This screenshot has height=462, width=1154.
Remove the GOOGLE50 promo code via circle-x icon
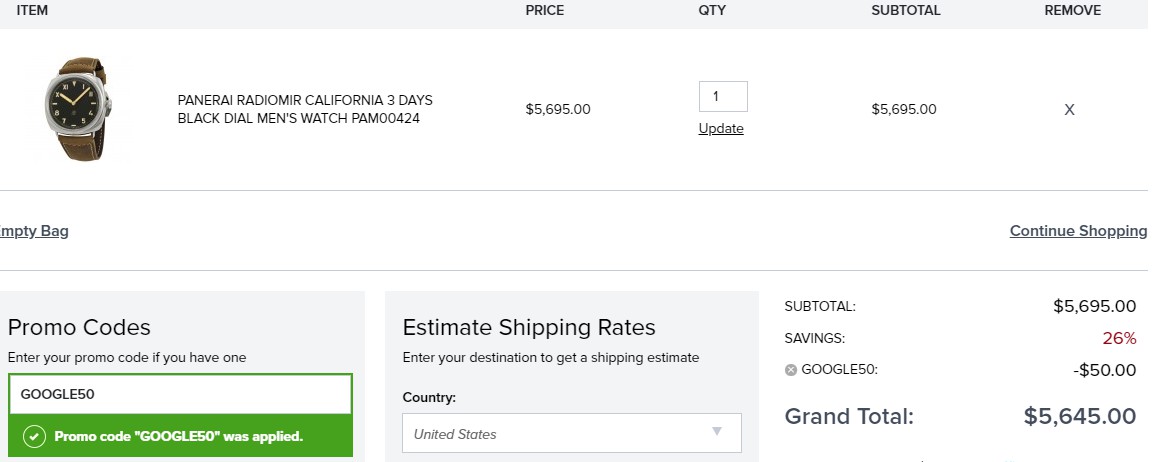click(x=791, y=370)
